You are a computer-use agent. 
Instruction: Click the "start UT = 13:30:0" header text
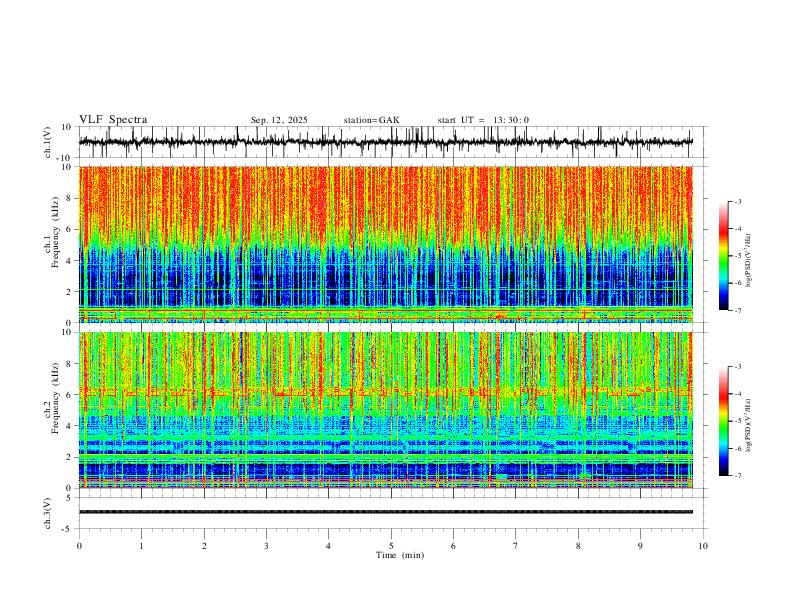[483, 120]
